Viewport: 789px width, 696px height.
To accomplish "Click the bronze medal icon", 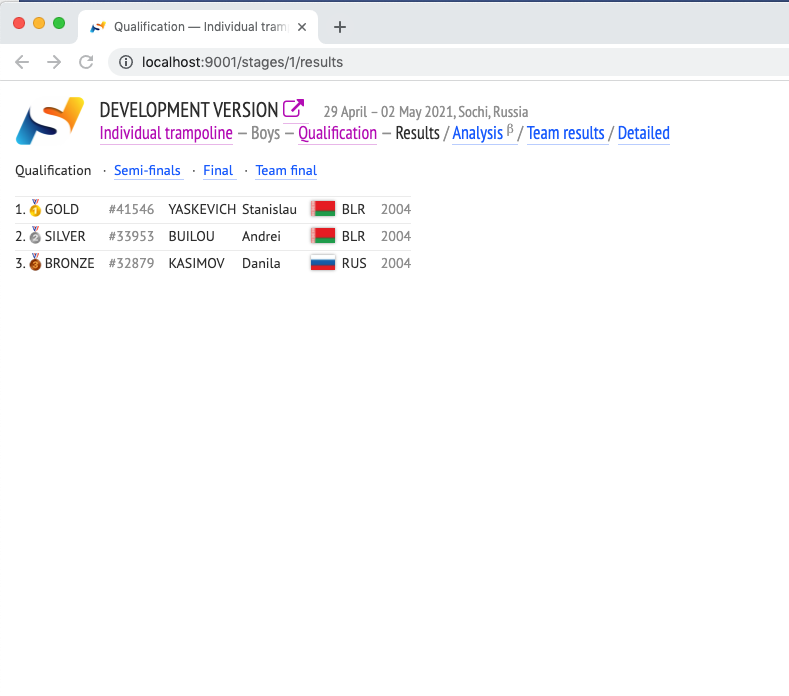I will (x=35, y=262).
